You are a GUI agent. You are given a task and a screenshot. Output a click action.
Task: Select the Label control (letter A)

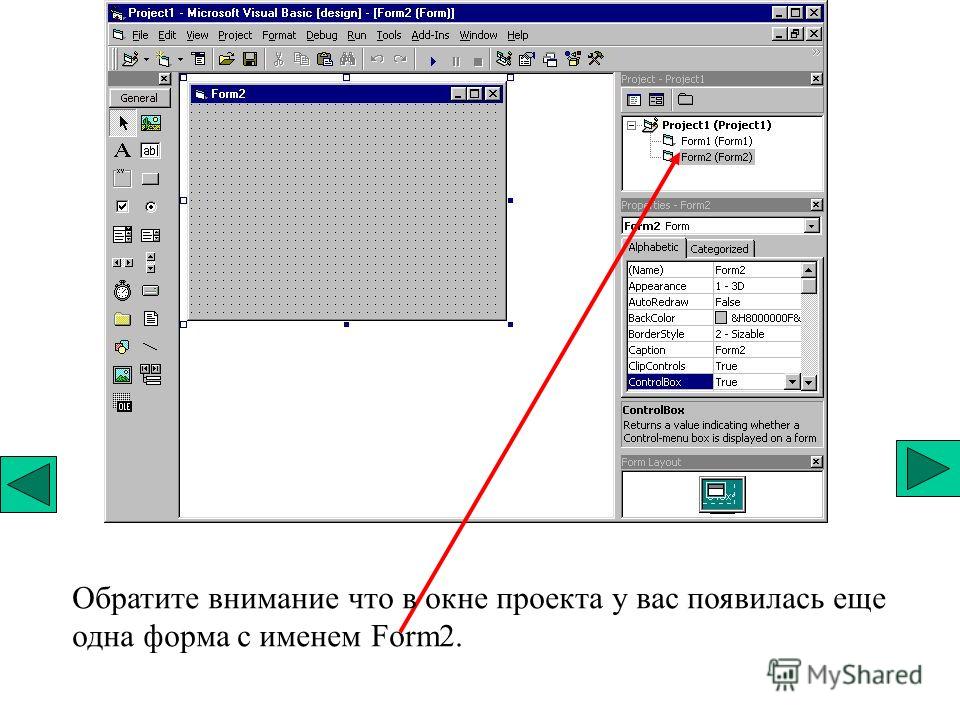(x=122, y=151)
